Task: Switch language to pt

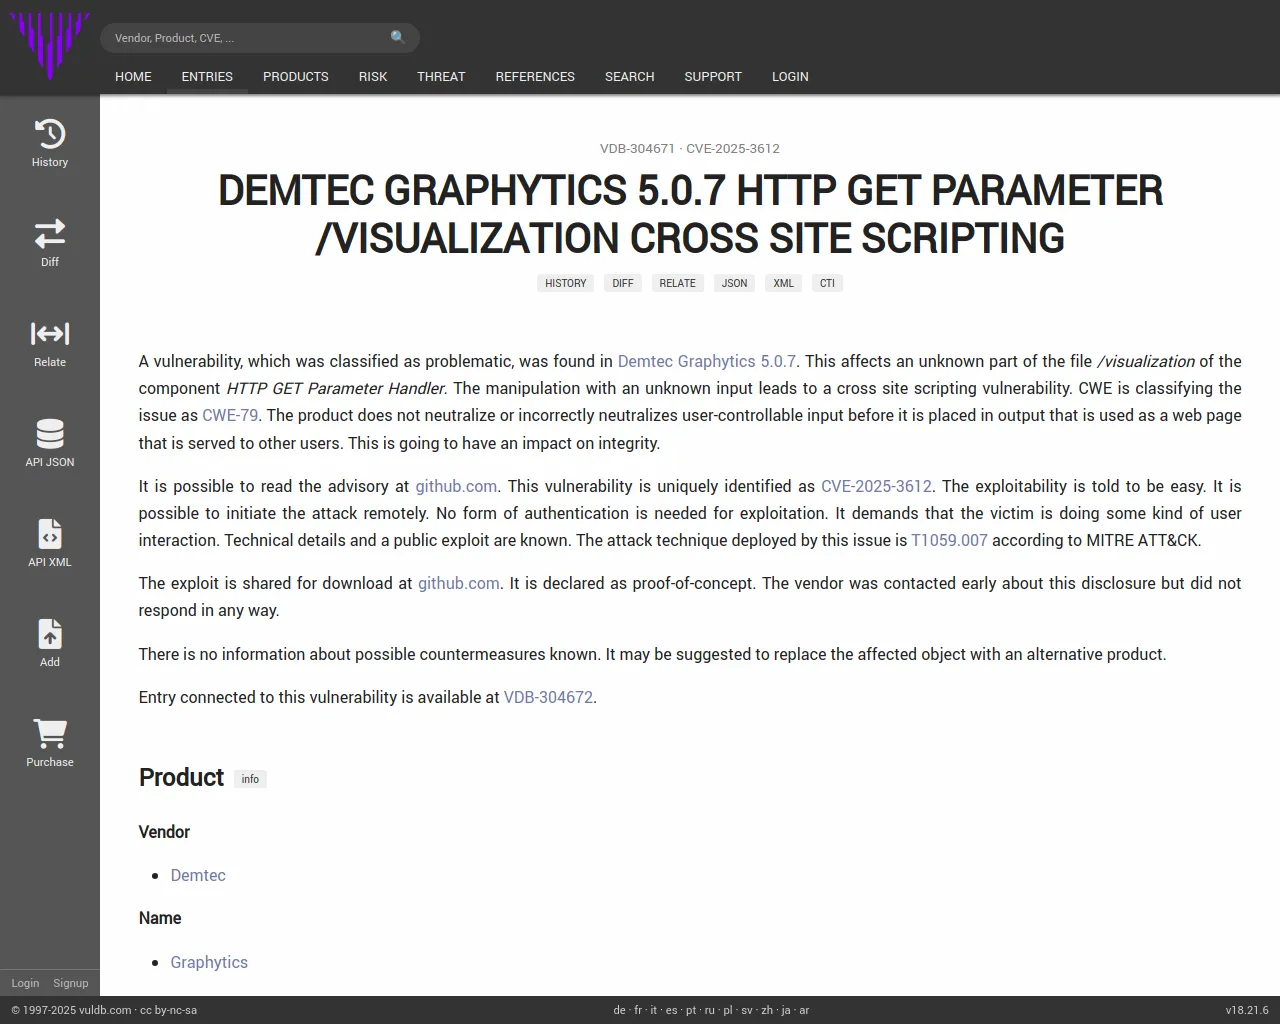Action: (691, 1010)
